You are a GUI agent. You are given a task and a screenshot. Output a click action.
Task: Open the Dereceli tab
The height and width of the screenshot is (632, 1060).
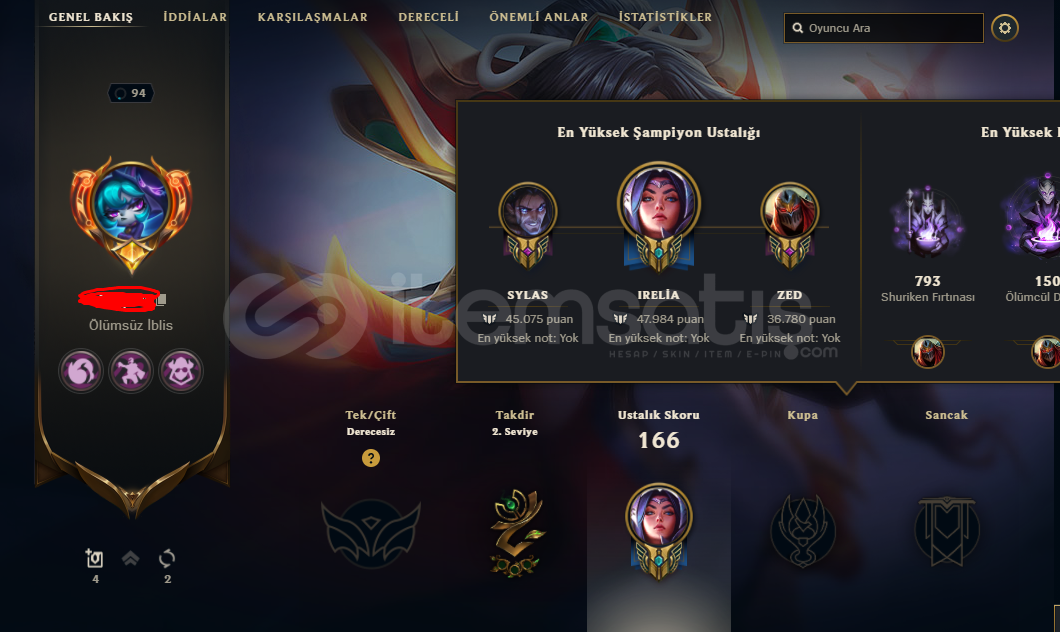click(x=429, y=17)
